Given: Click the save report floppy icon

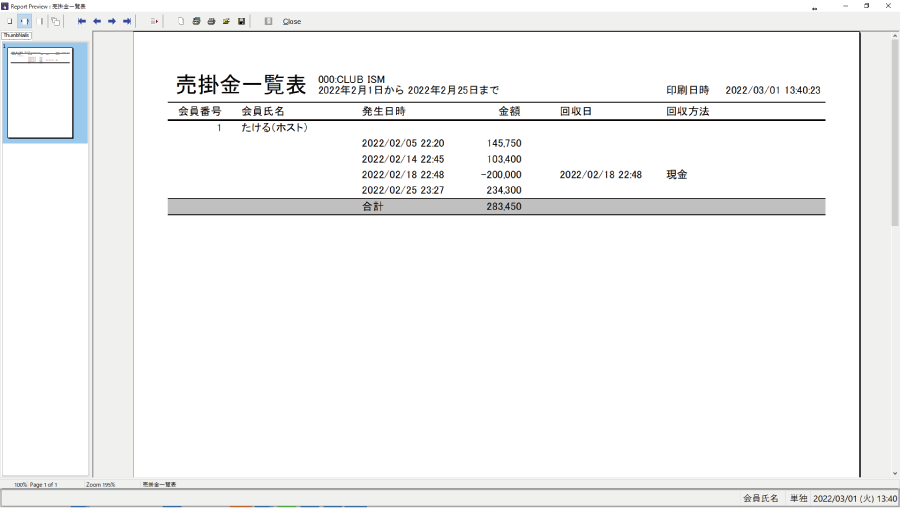Looking at the screenshot, I should tap(241, 21).
